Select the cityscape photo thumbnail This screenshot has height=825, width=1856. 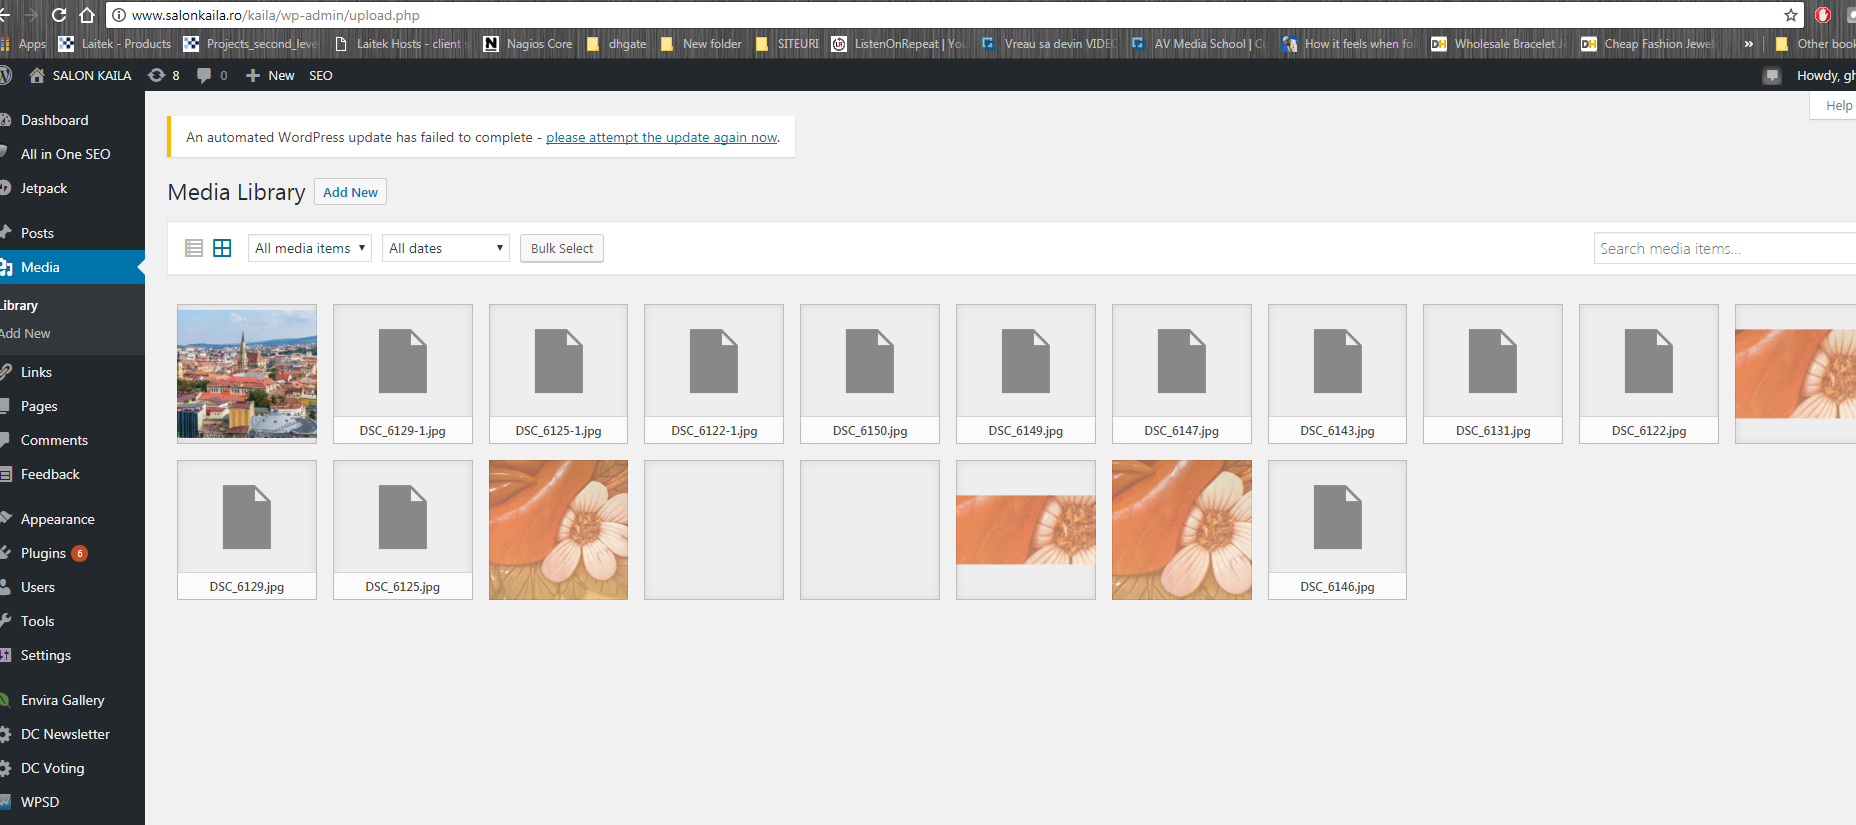(247, 373)
